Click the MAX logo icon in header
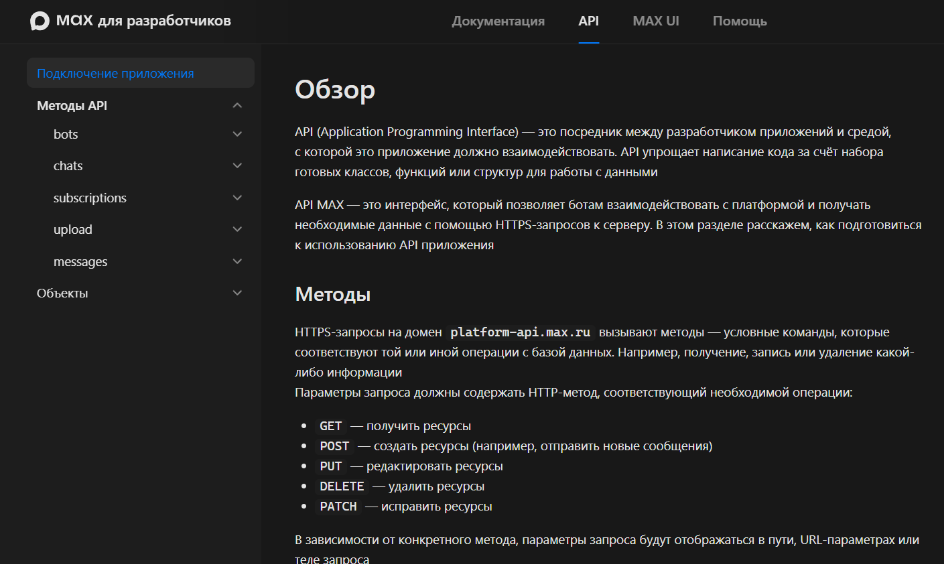944x564 pixels. point(40,21)
